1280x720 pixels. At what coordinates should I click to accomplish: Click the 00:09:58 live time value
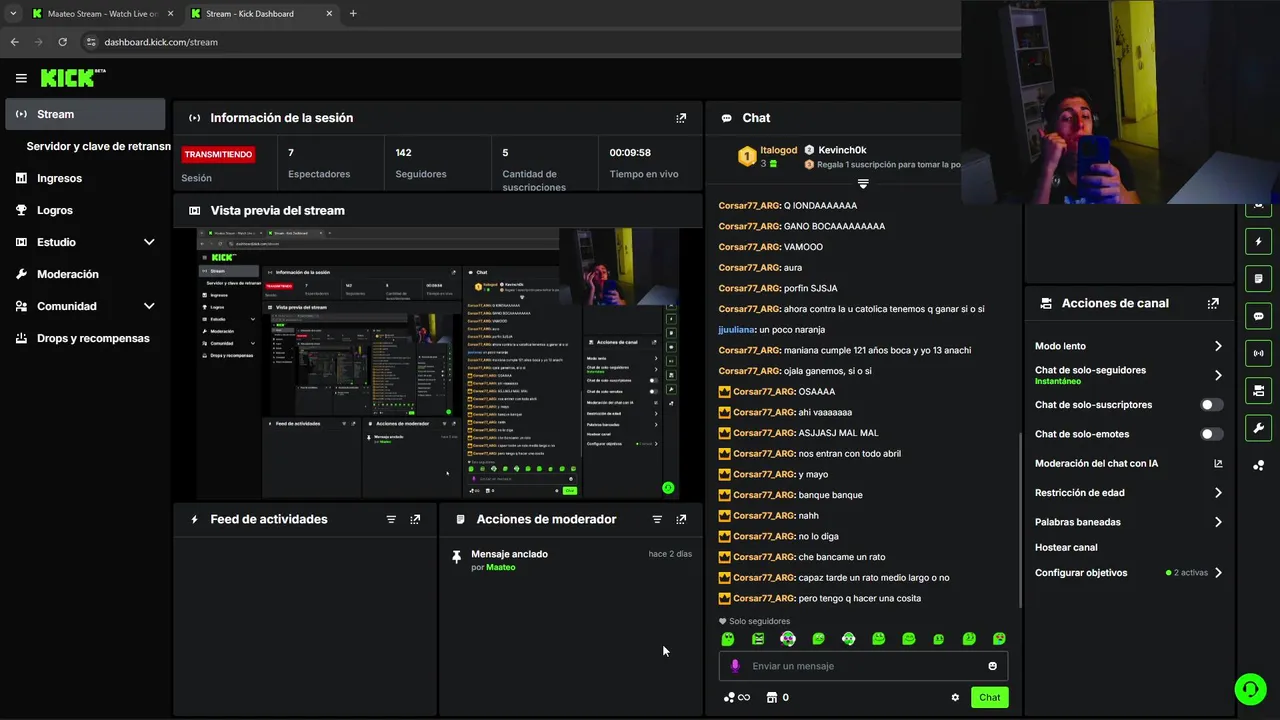coord(630,153)
